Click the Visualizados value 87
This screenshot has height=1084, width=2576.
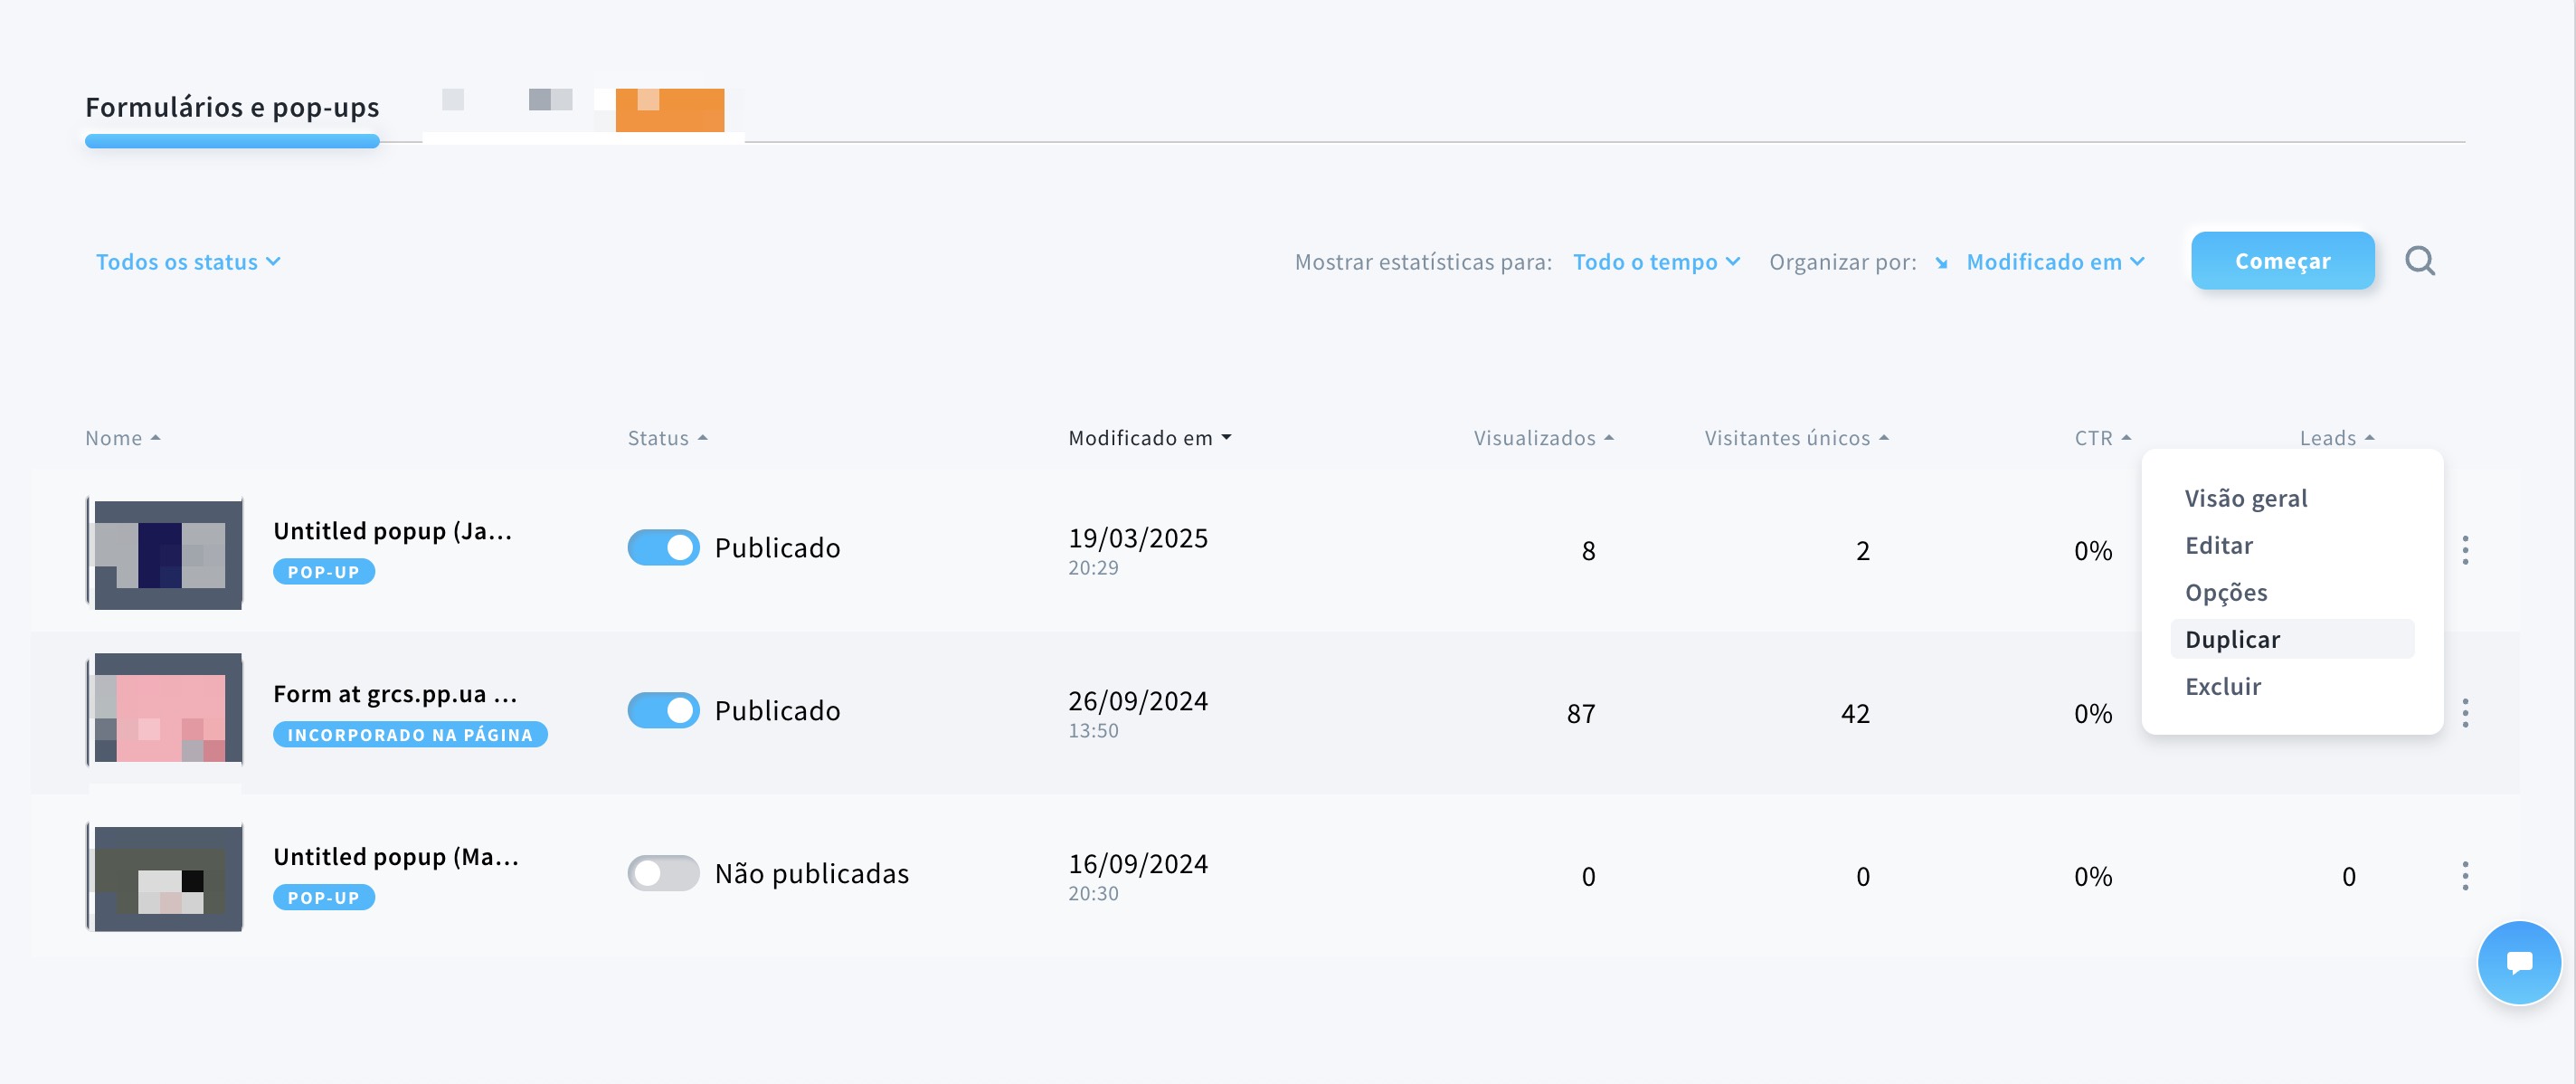coord(1581,714)
